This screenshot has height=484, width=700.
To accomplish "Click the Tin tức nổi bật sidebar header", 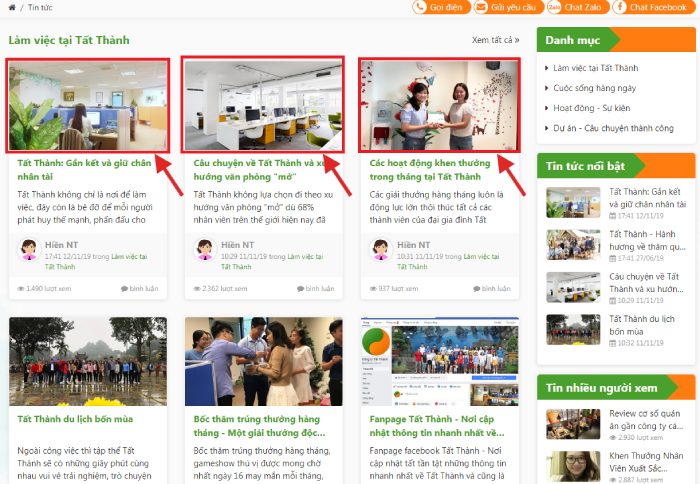I will [616, 166].
